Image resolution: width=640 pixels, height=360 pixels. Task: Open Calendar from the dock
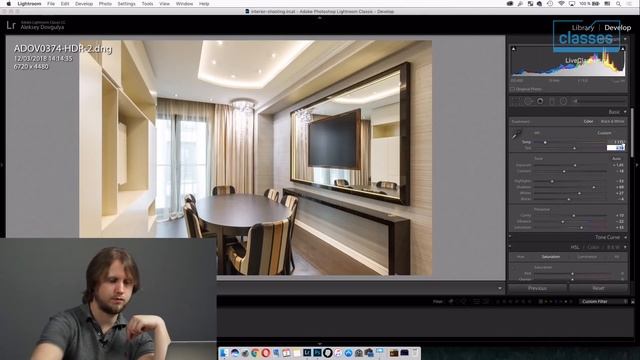(286, 353)
